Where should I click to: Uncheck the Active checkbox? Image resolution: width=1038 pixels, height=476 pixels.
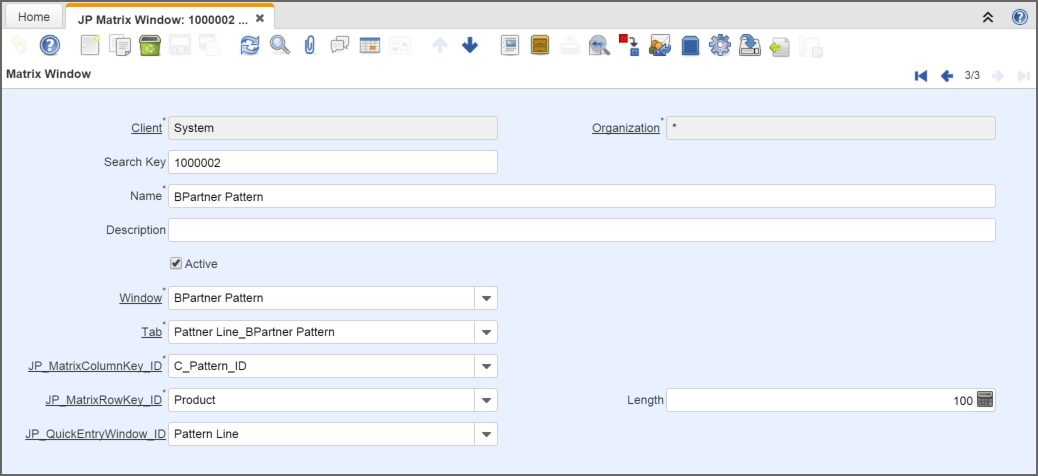[177, 264]
